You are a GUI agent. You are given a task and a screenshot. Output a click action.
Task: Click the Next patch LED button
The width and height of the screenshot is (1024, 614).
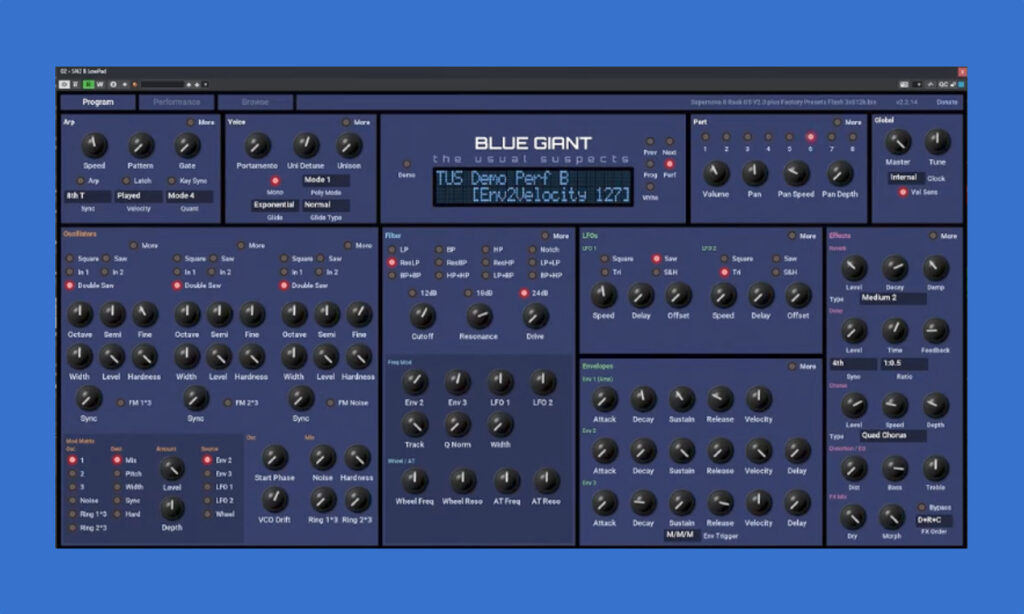coord(669,141)
